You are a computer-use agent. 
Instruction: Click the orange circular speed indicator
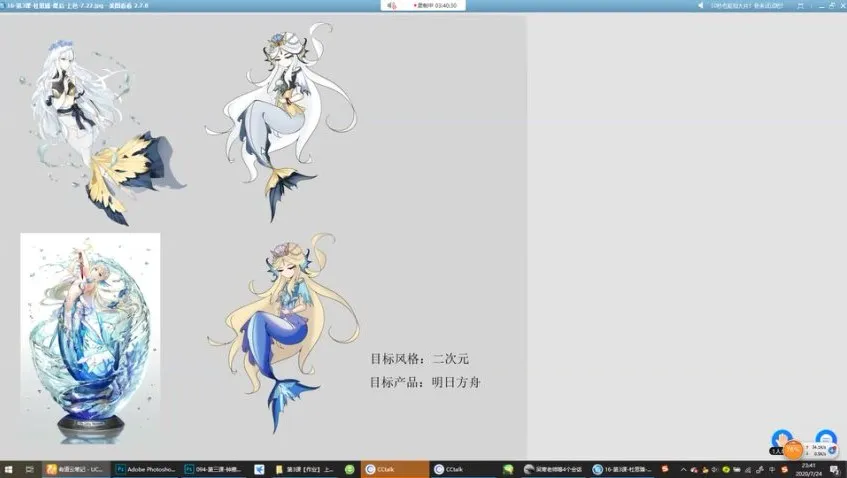(793, 450)
